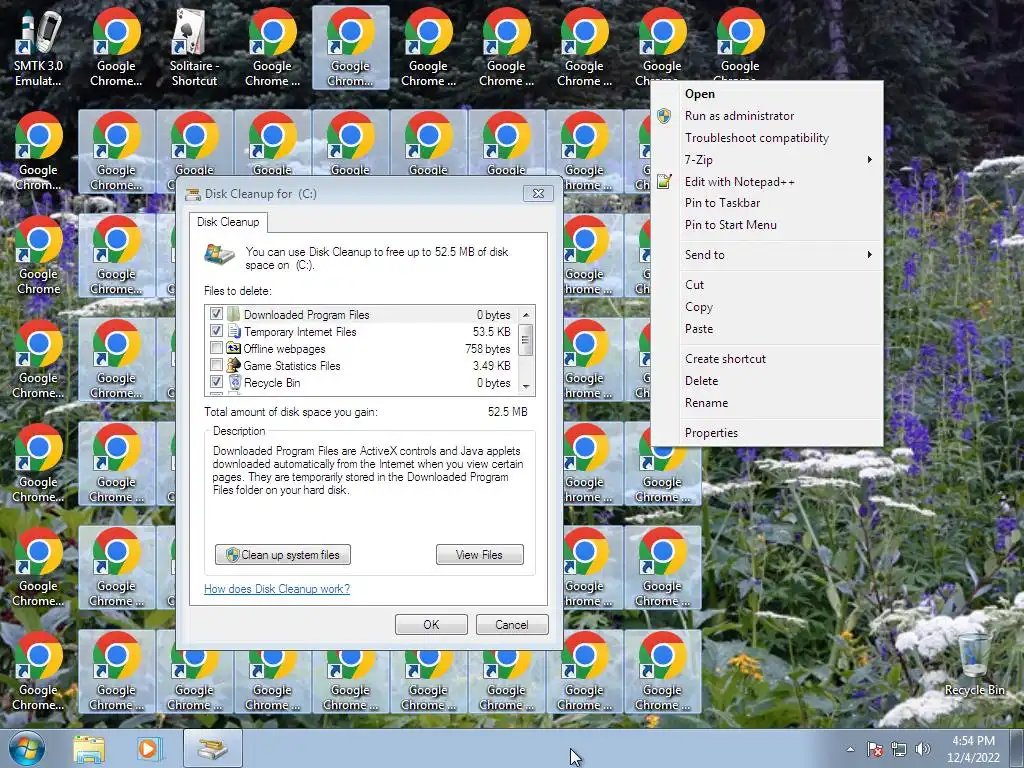The height and width of the screenshot is (768, 1024).
Task: Select the Solitaire - Shortcut desktop icon
Action: (x=194, y=48)
